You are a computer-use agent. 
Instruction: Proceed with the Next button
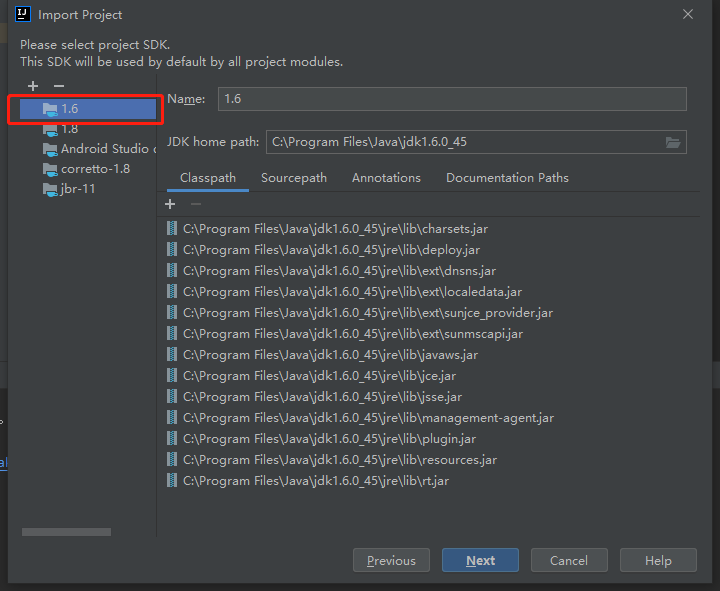pyautogui.click(x=480, y=560)
